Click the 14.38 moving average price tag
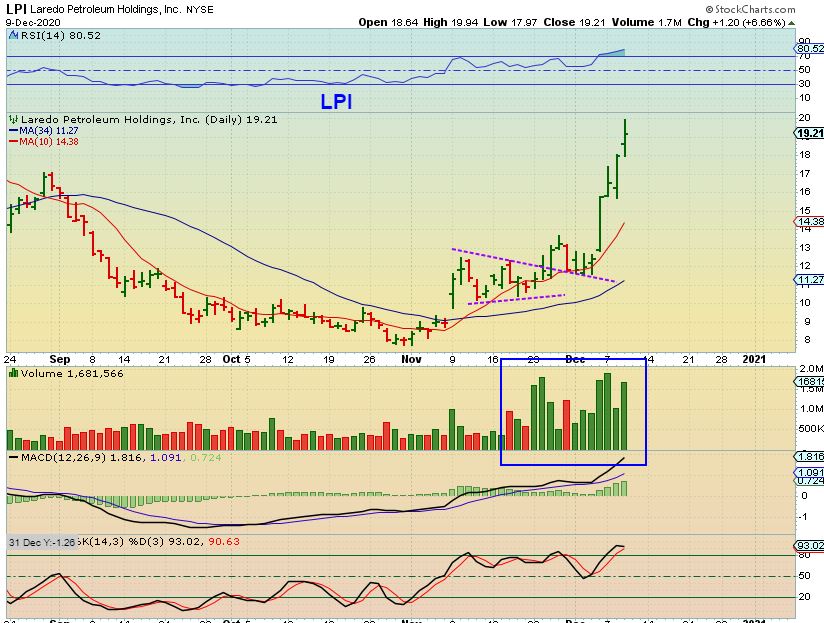The height and width of the screenshot is (623, 824). point(810,222)
